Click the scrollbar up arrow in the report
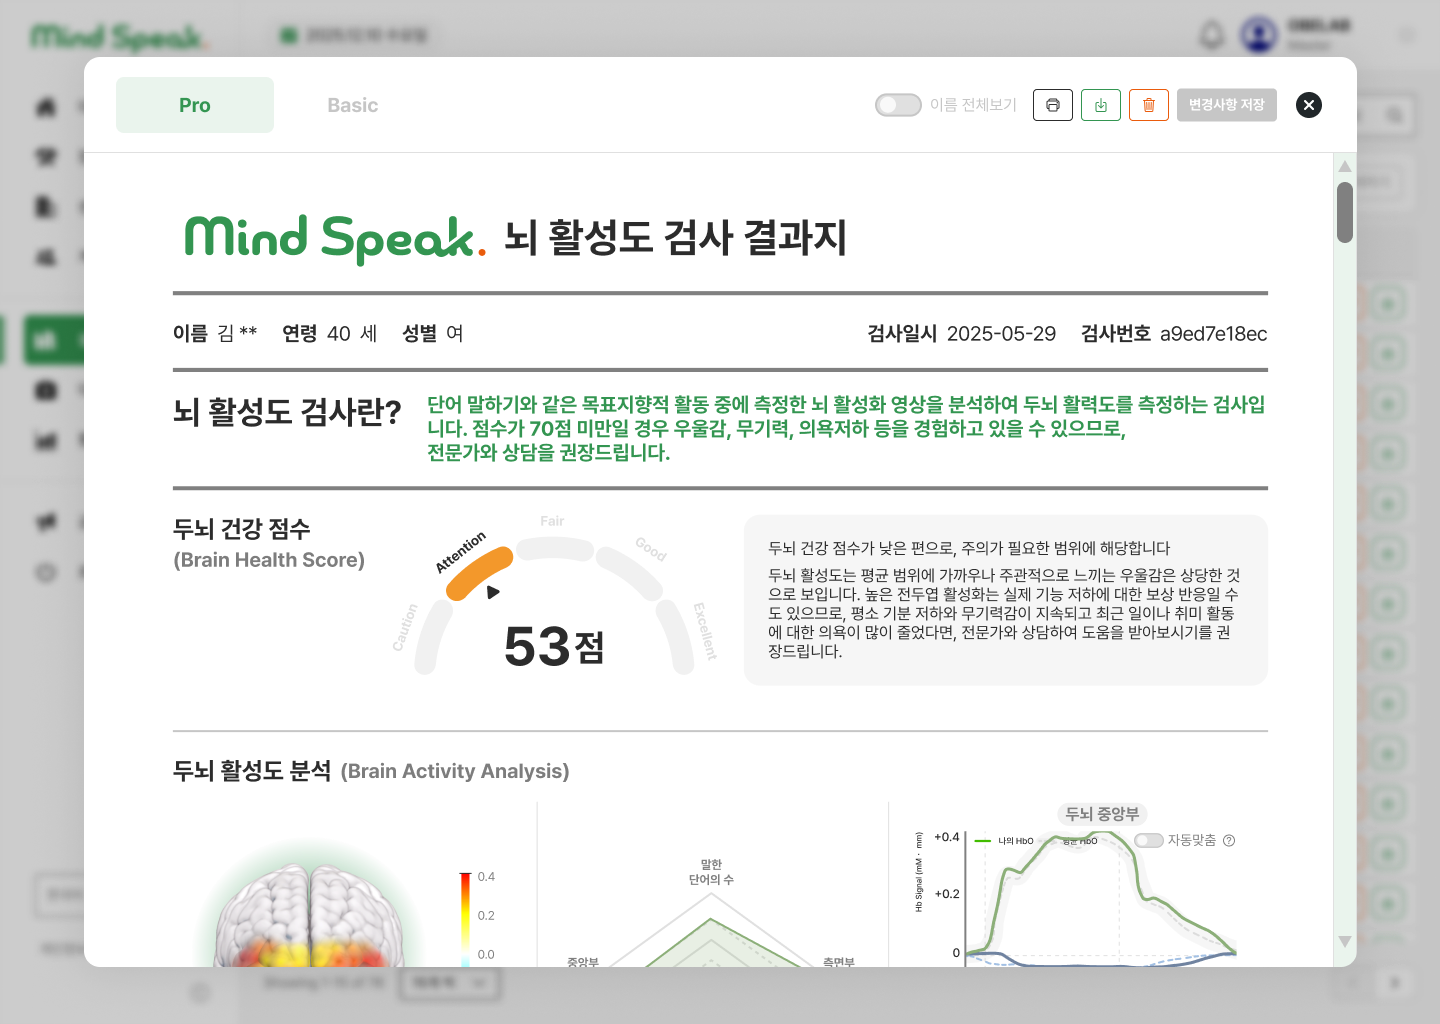Viewport: 1440px width, 1024px height. pyautogui.click(x=1345, y=166)
